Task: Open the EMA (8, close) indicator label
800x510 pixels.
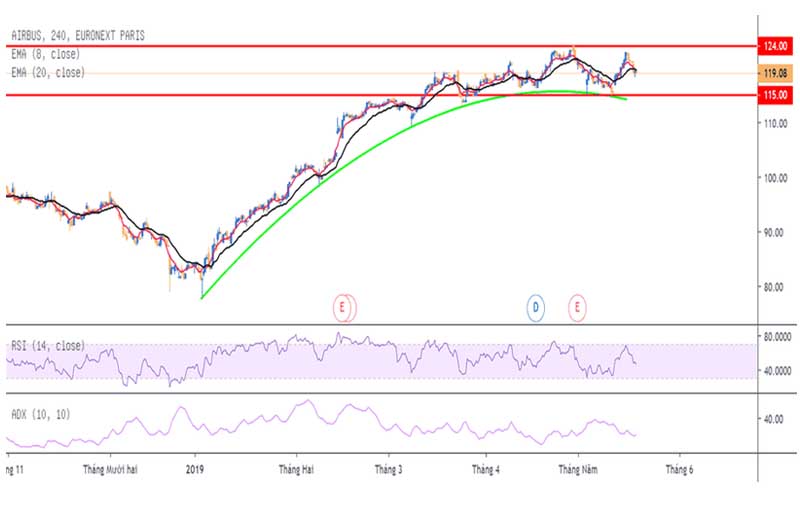Action: click(46, 54)
